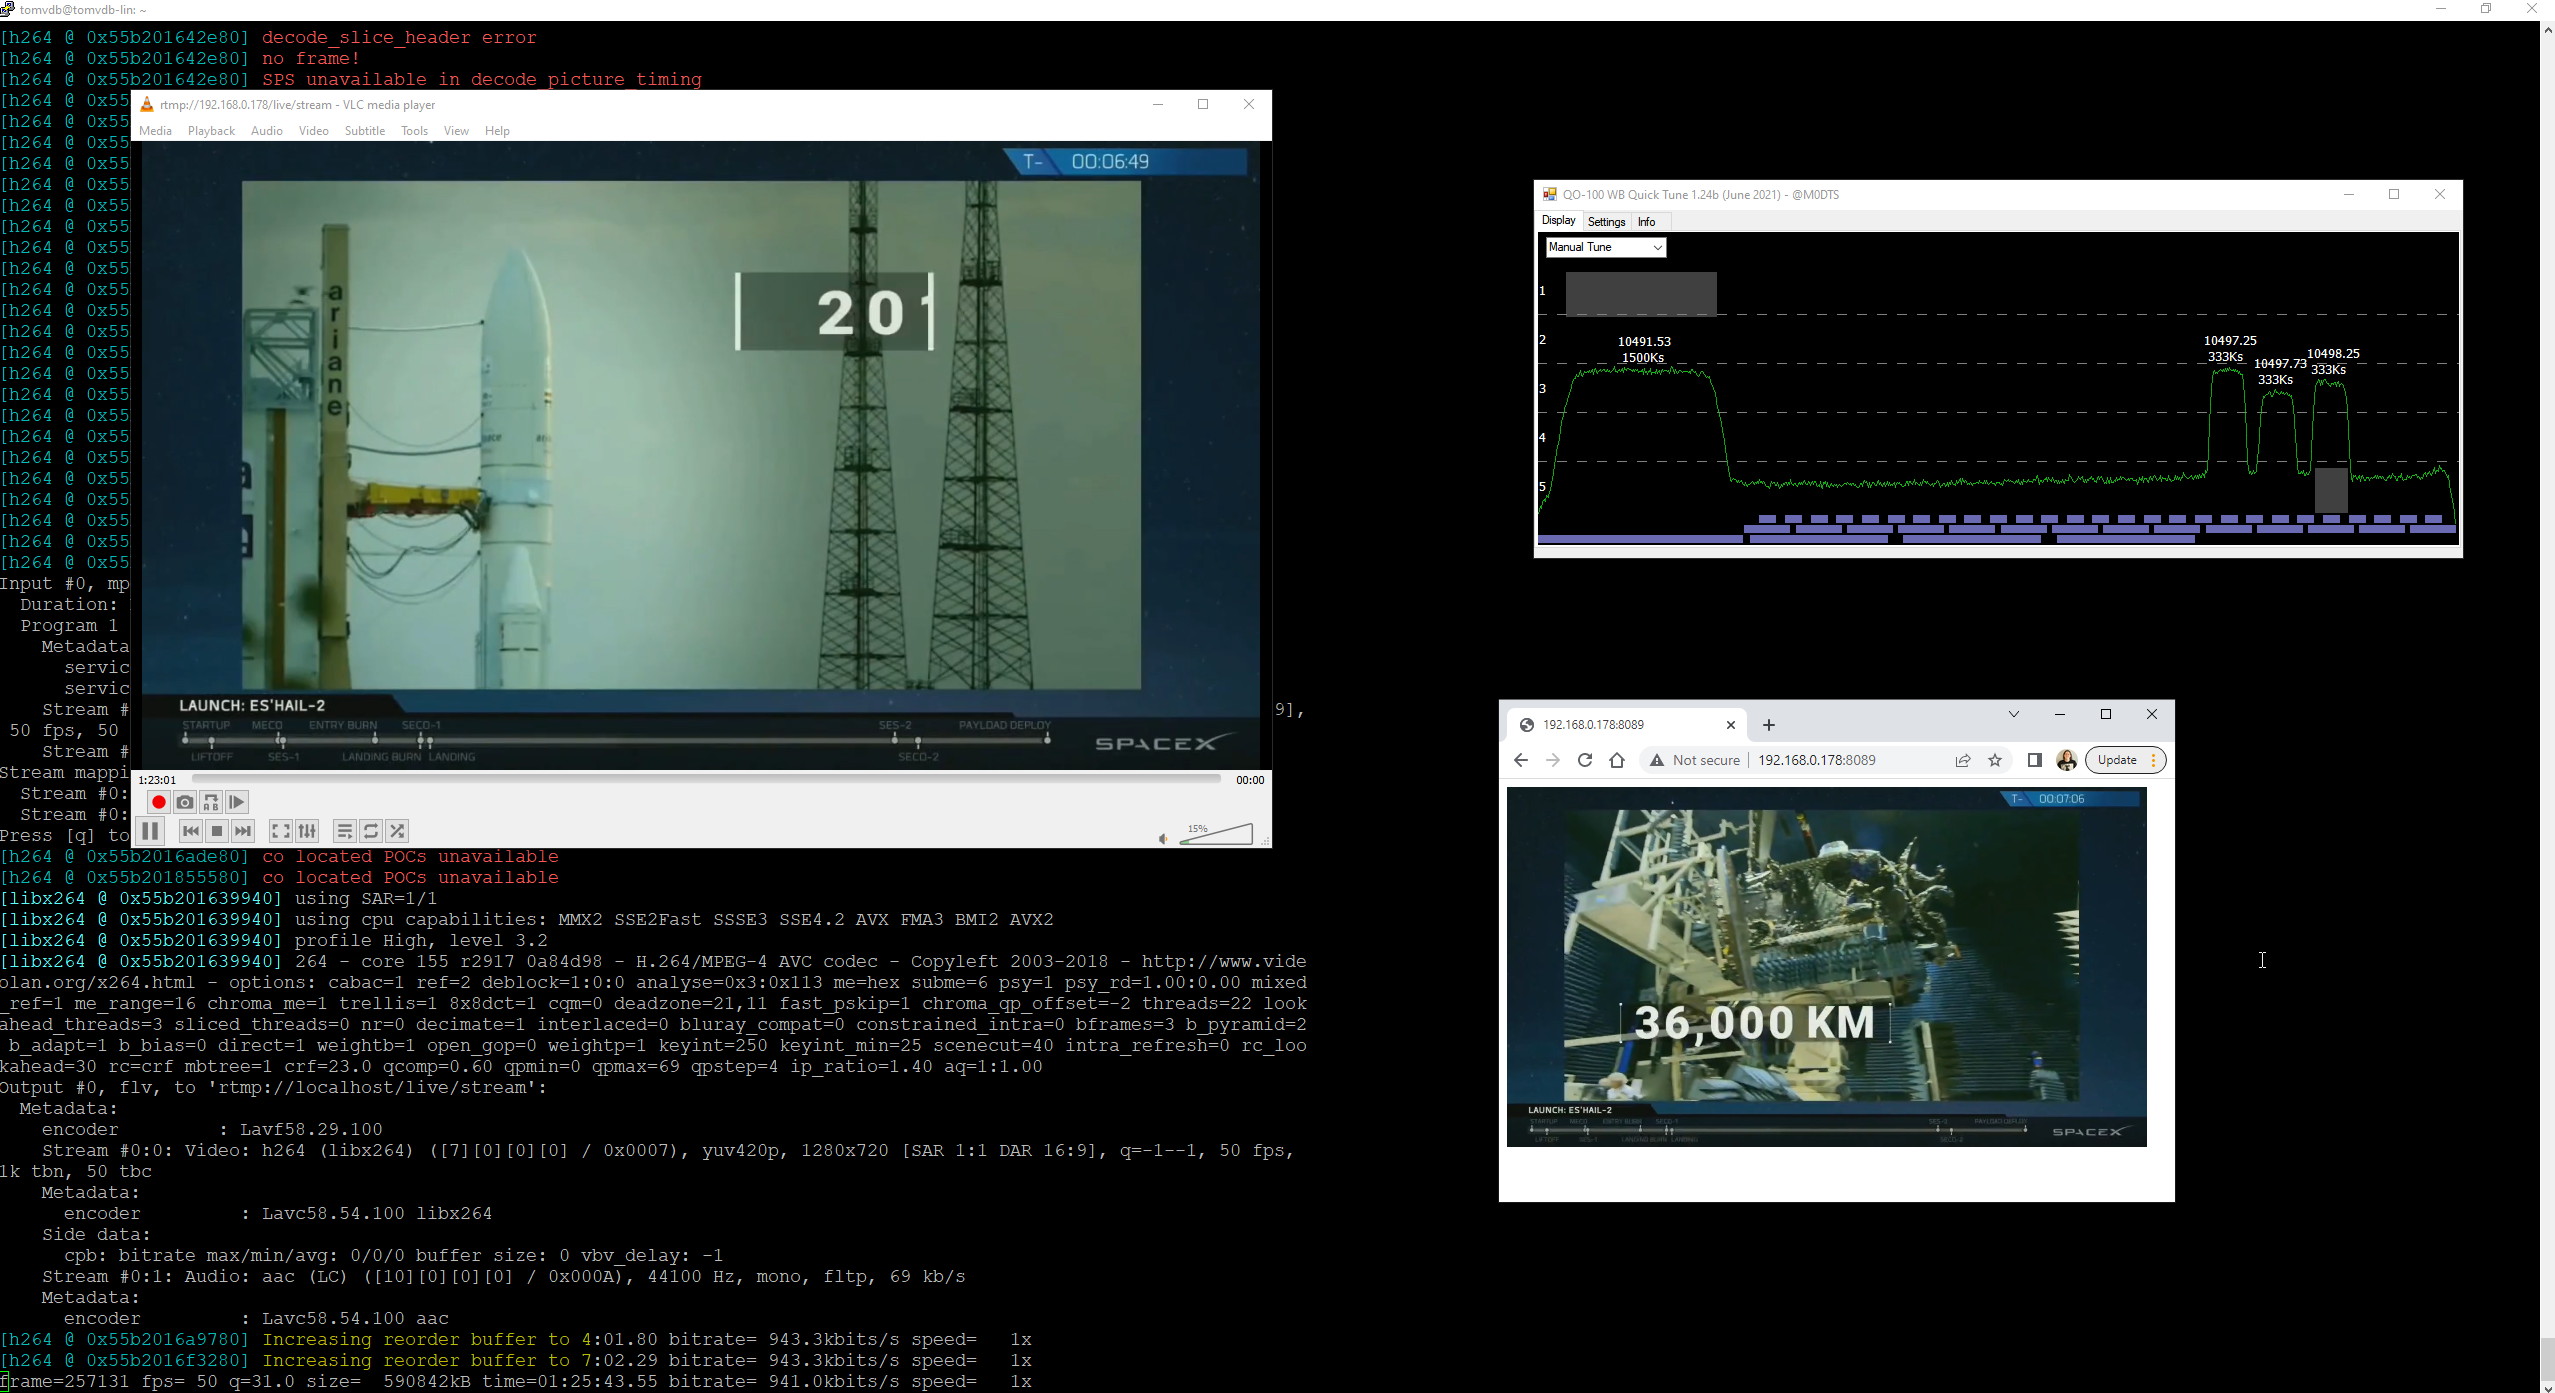Take a snapshot with VLC camera icon

pyautogui.click(x=184, y=802)
